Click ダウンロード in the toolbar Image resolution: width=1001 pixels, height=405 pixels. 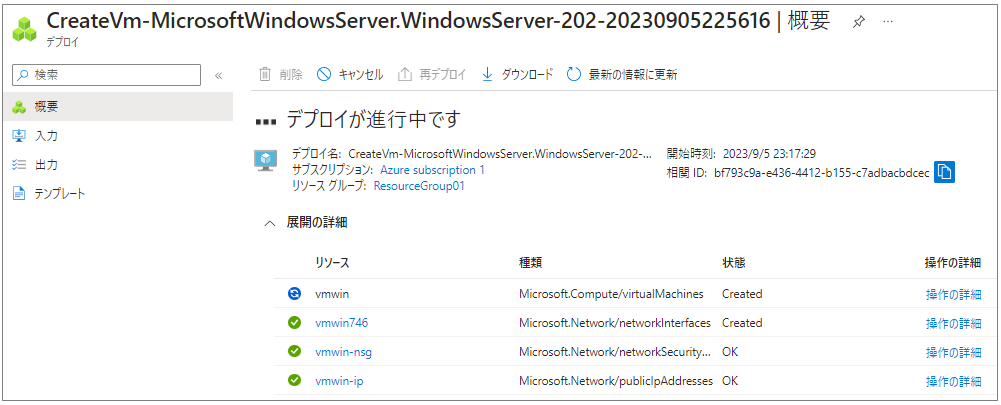[x=516, y=74]
